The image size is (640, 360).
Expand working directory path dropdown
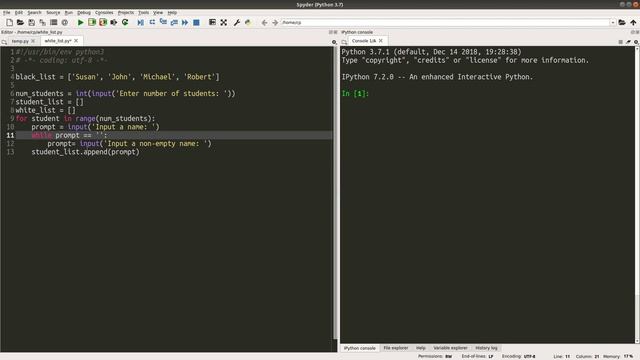[x=613, y=22]
